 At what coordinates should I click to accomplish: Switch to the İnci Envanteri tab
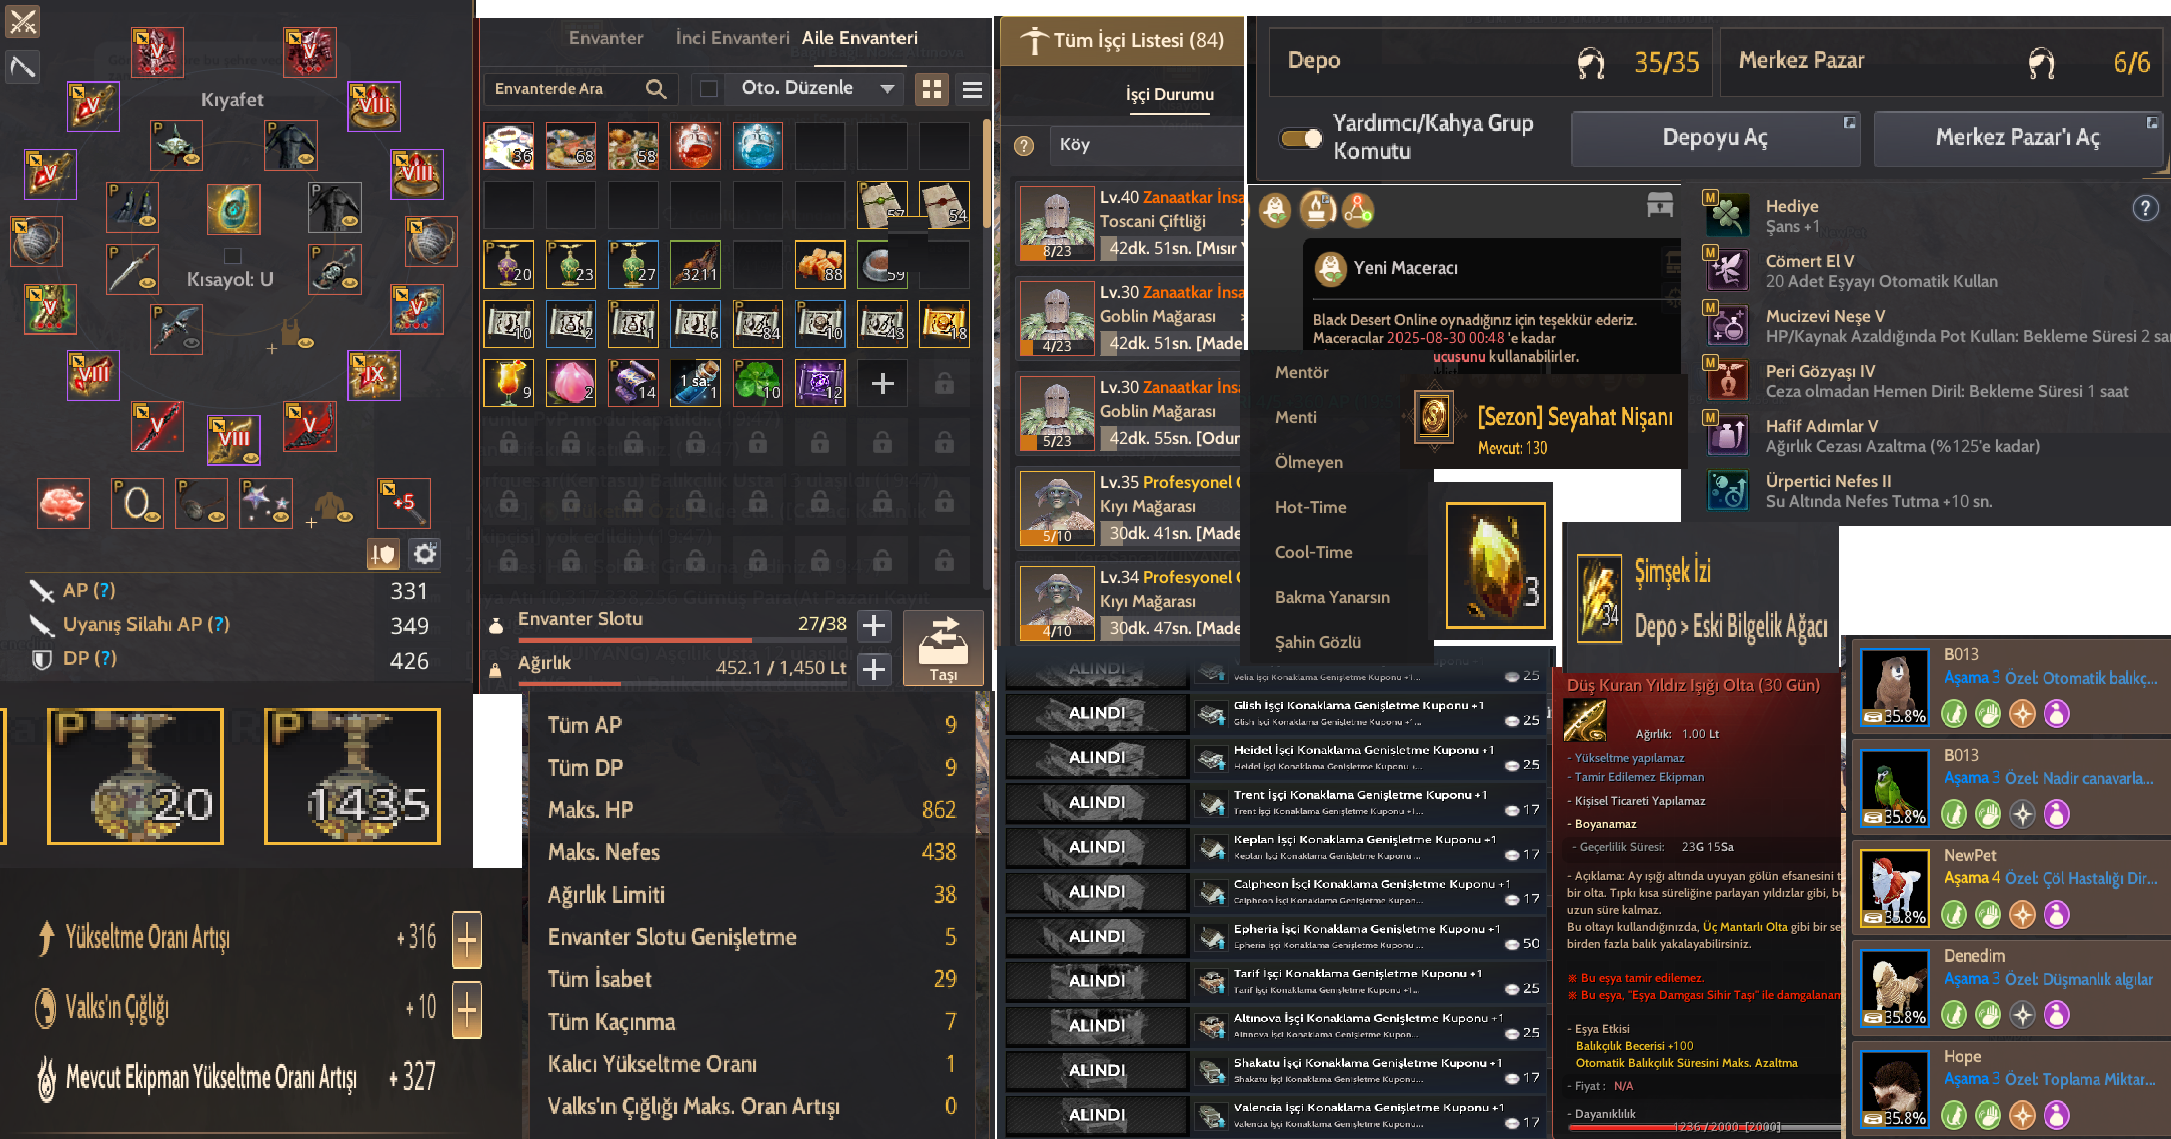point(732,38)
